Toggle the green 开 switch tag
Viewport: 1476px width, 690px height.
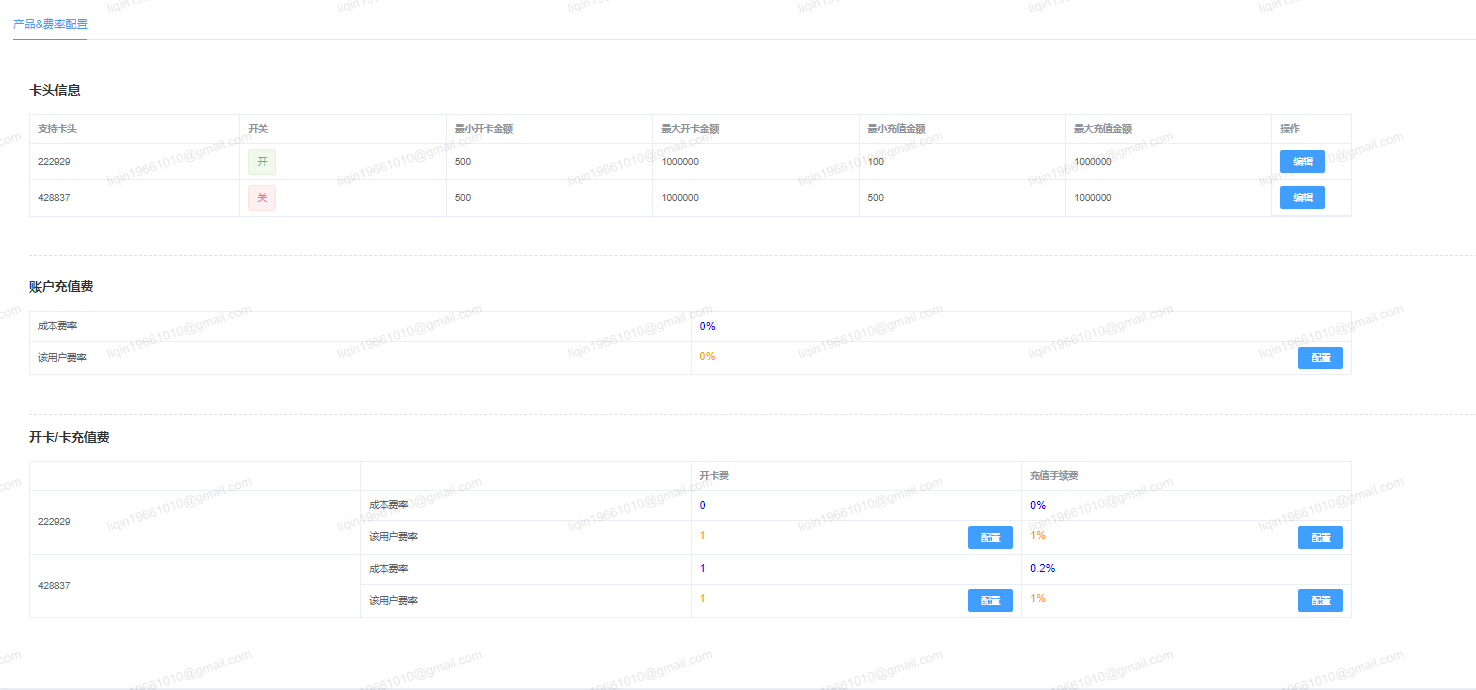tap(262, 162)
